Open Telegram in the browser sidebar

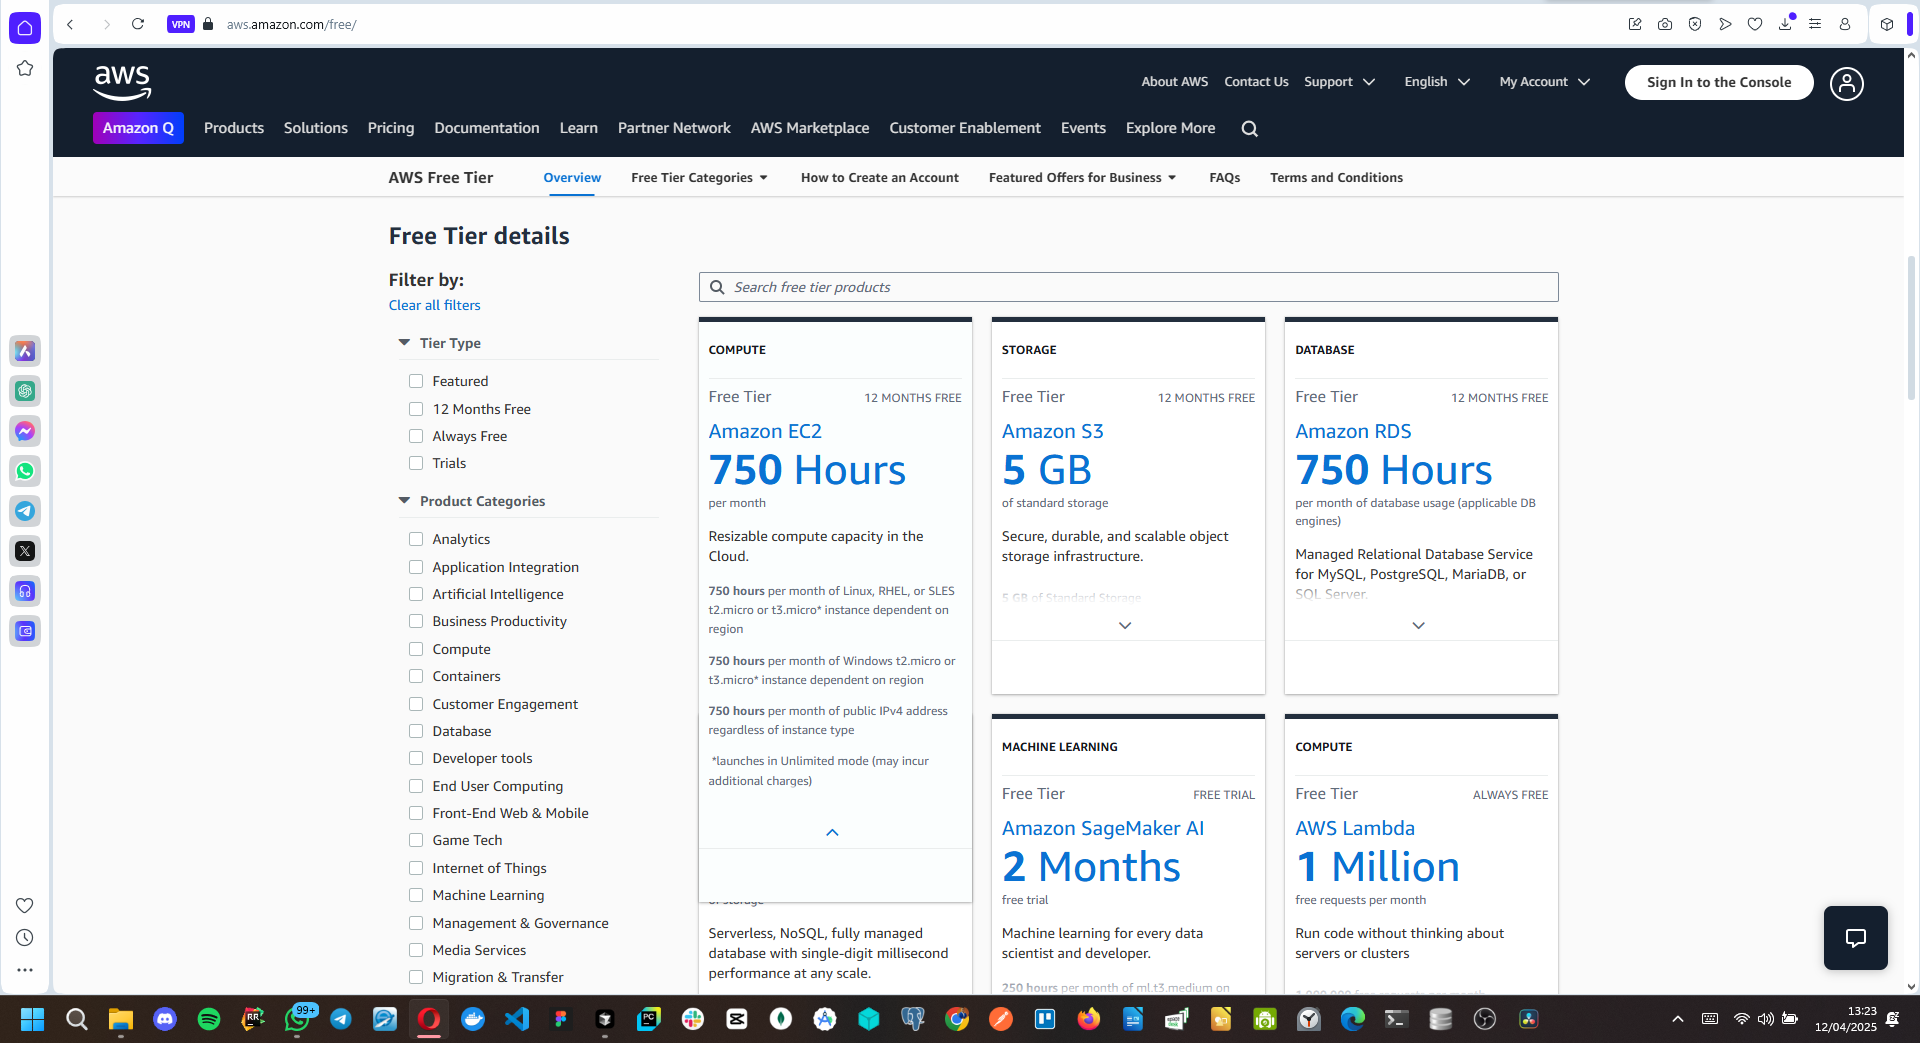(25, 511)
